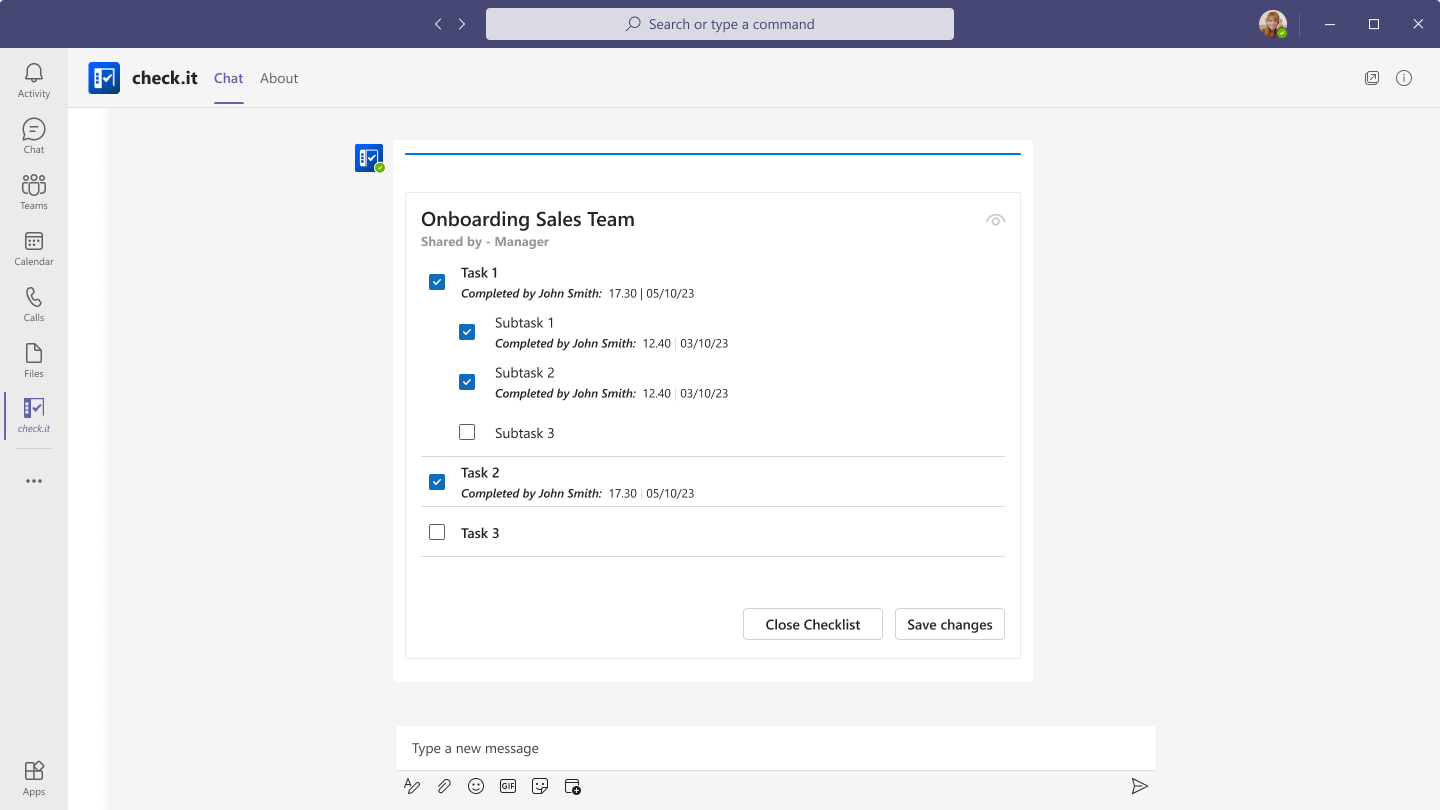The width and height of the screenshot is (1440, 810).
Task: Uncheck the completed Task 1
Action: [437, 281]
